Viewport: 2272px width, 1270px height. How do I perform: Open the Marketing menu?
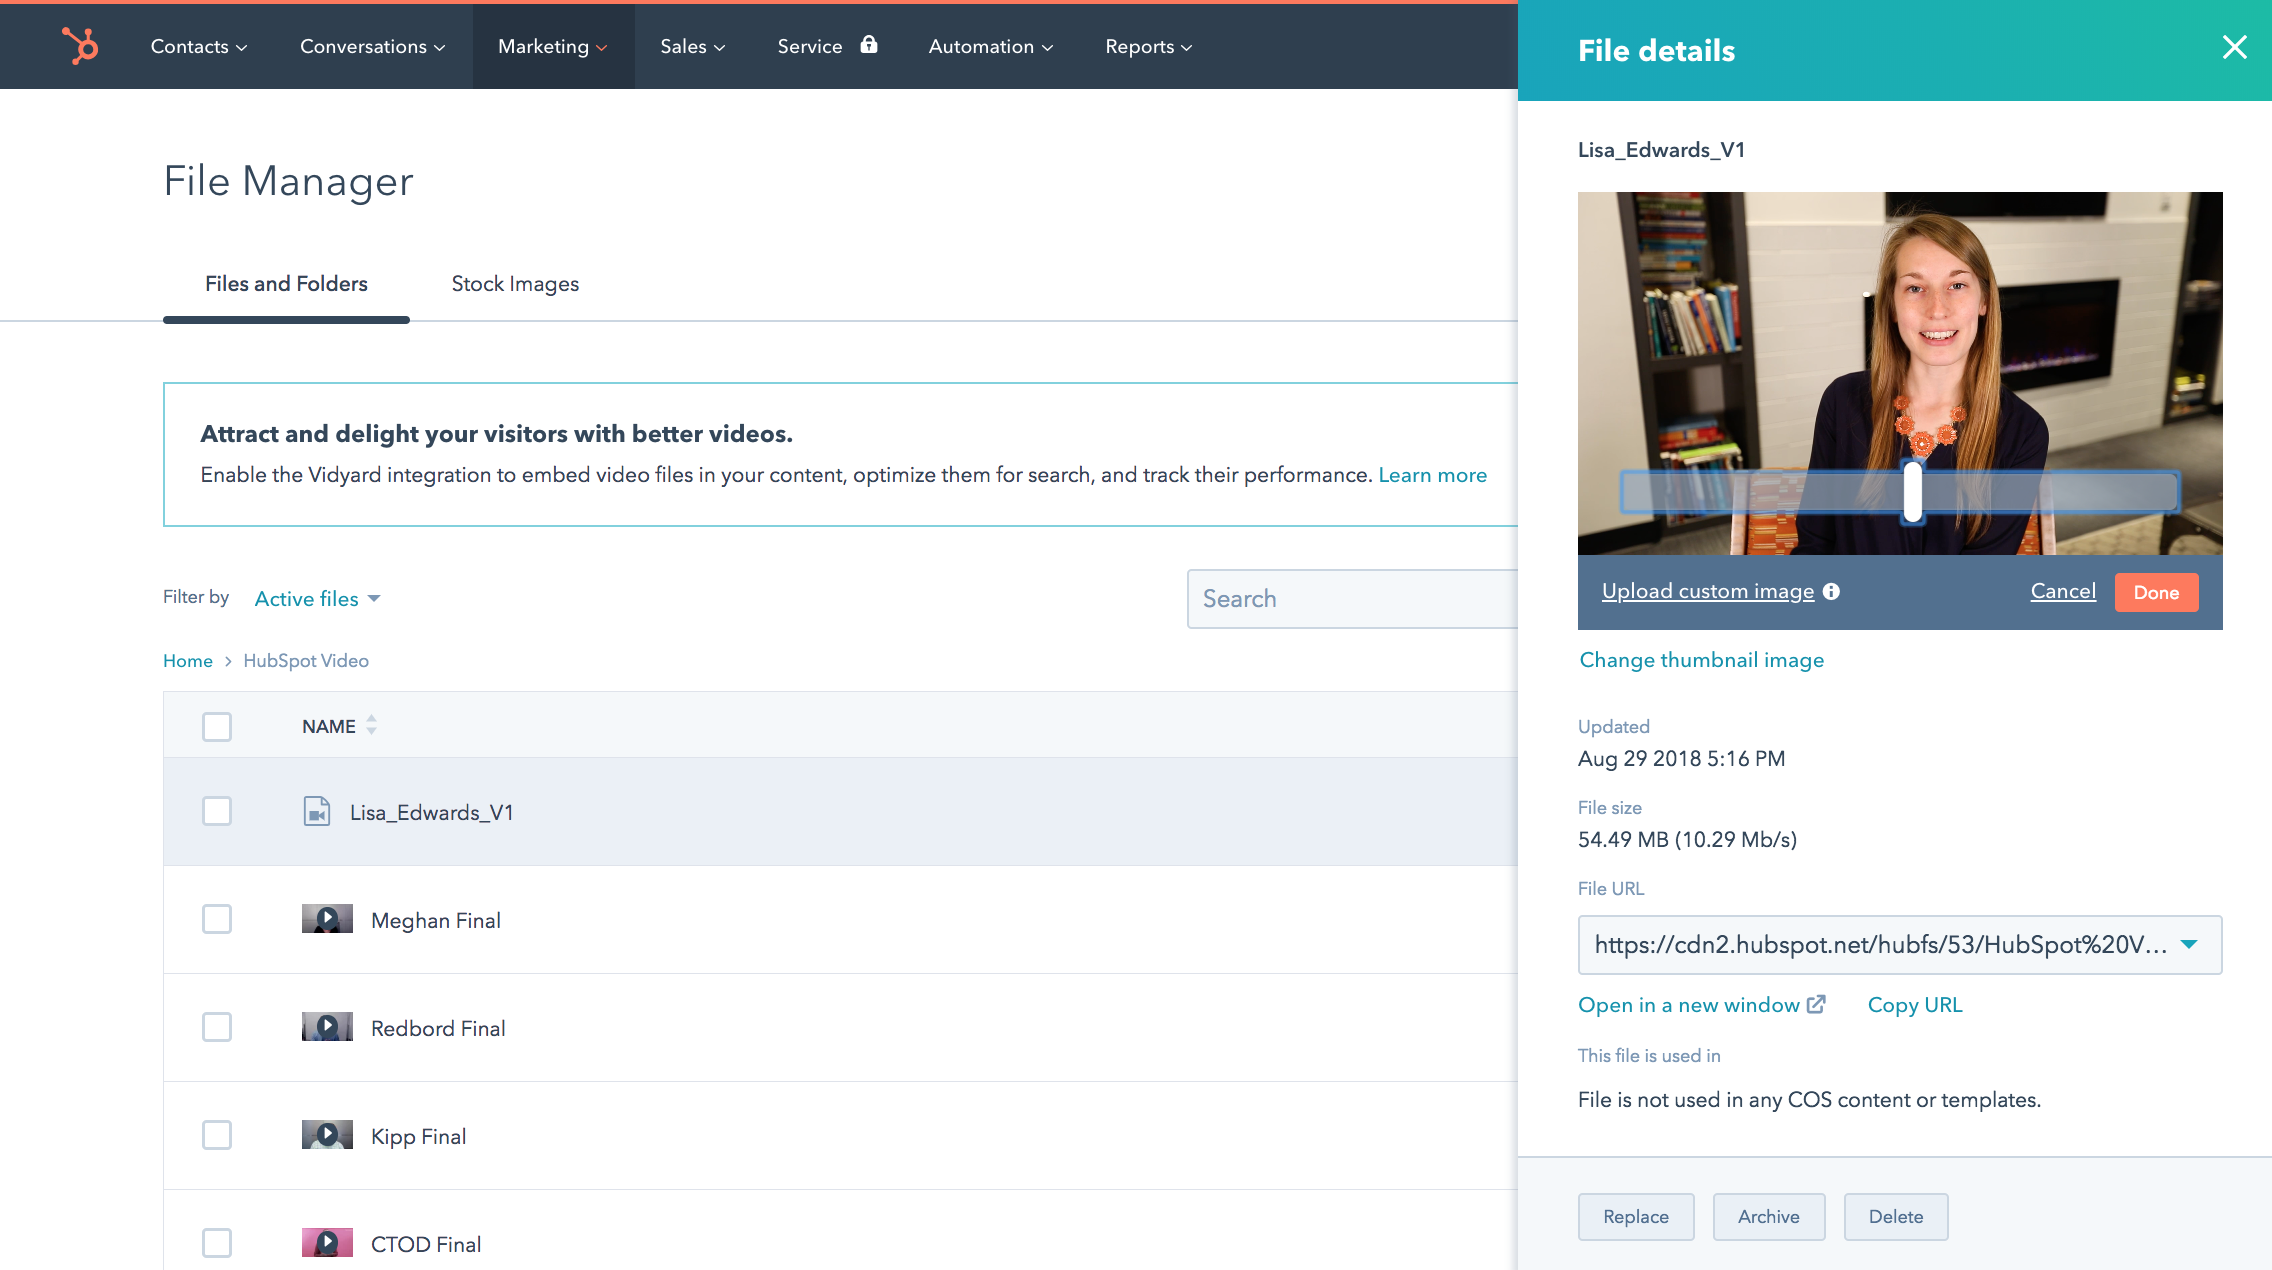(x=552, y=46)
